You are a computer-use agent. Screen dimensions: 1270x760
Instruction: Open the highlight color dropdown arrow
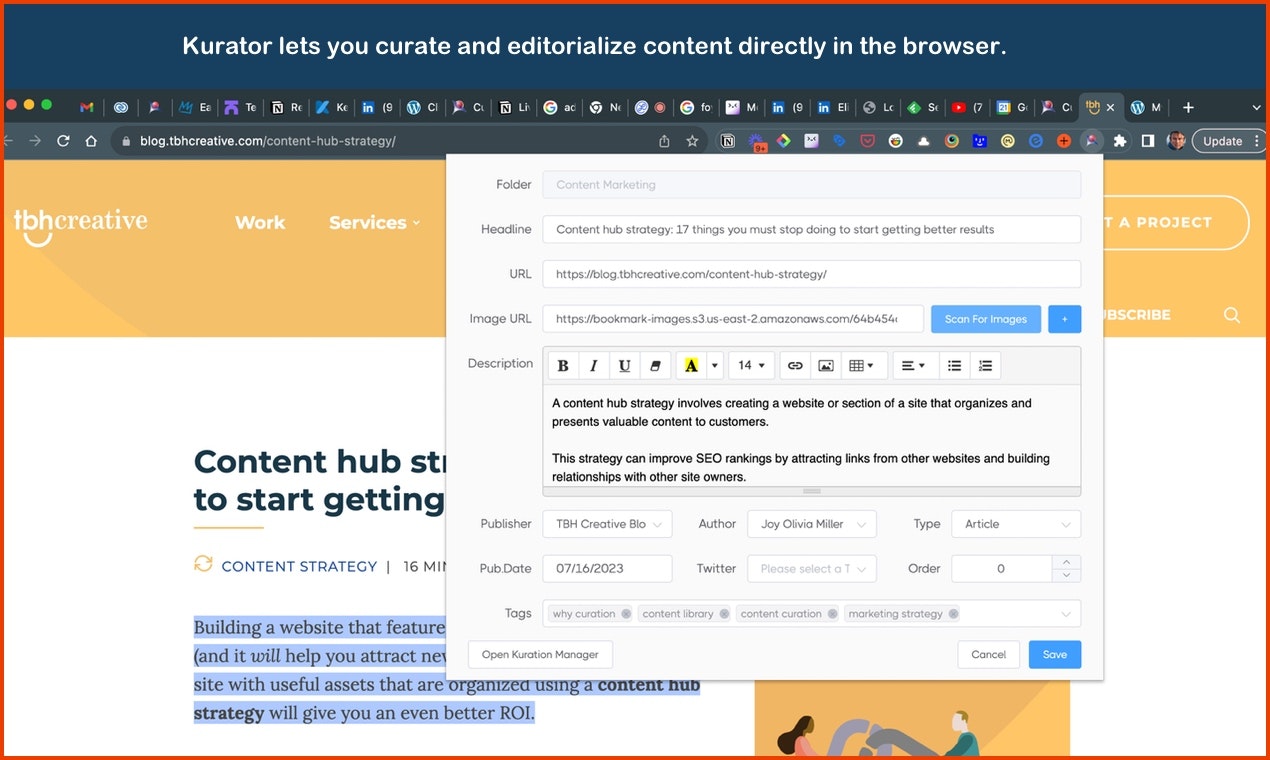[714, 366]
